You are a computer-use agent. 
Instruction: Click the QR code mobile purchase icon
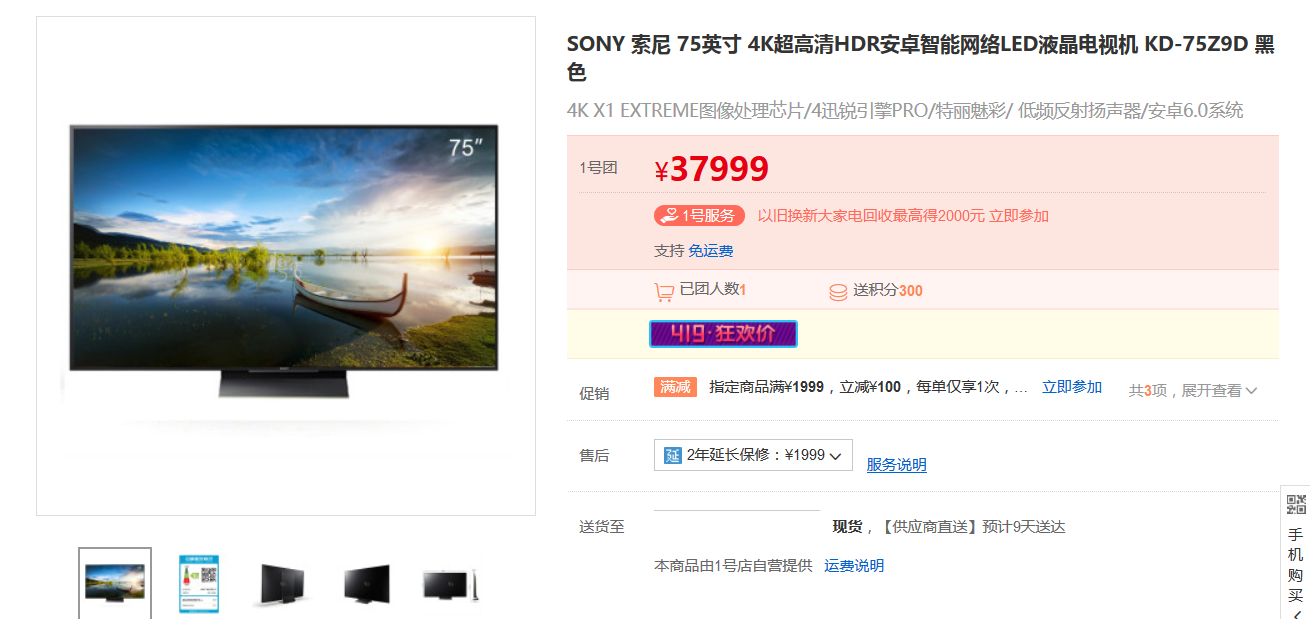(x=1296, y=505)
